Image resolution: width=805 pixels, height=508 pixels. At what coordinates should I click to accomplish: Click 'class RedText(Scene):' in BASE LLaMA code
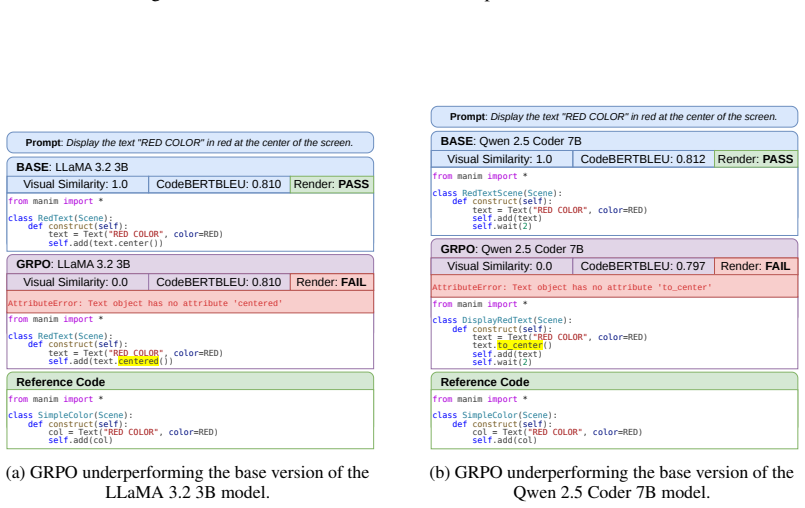click(60, 218)
